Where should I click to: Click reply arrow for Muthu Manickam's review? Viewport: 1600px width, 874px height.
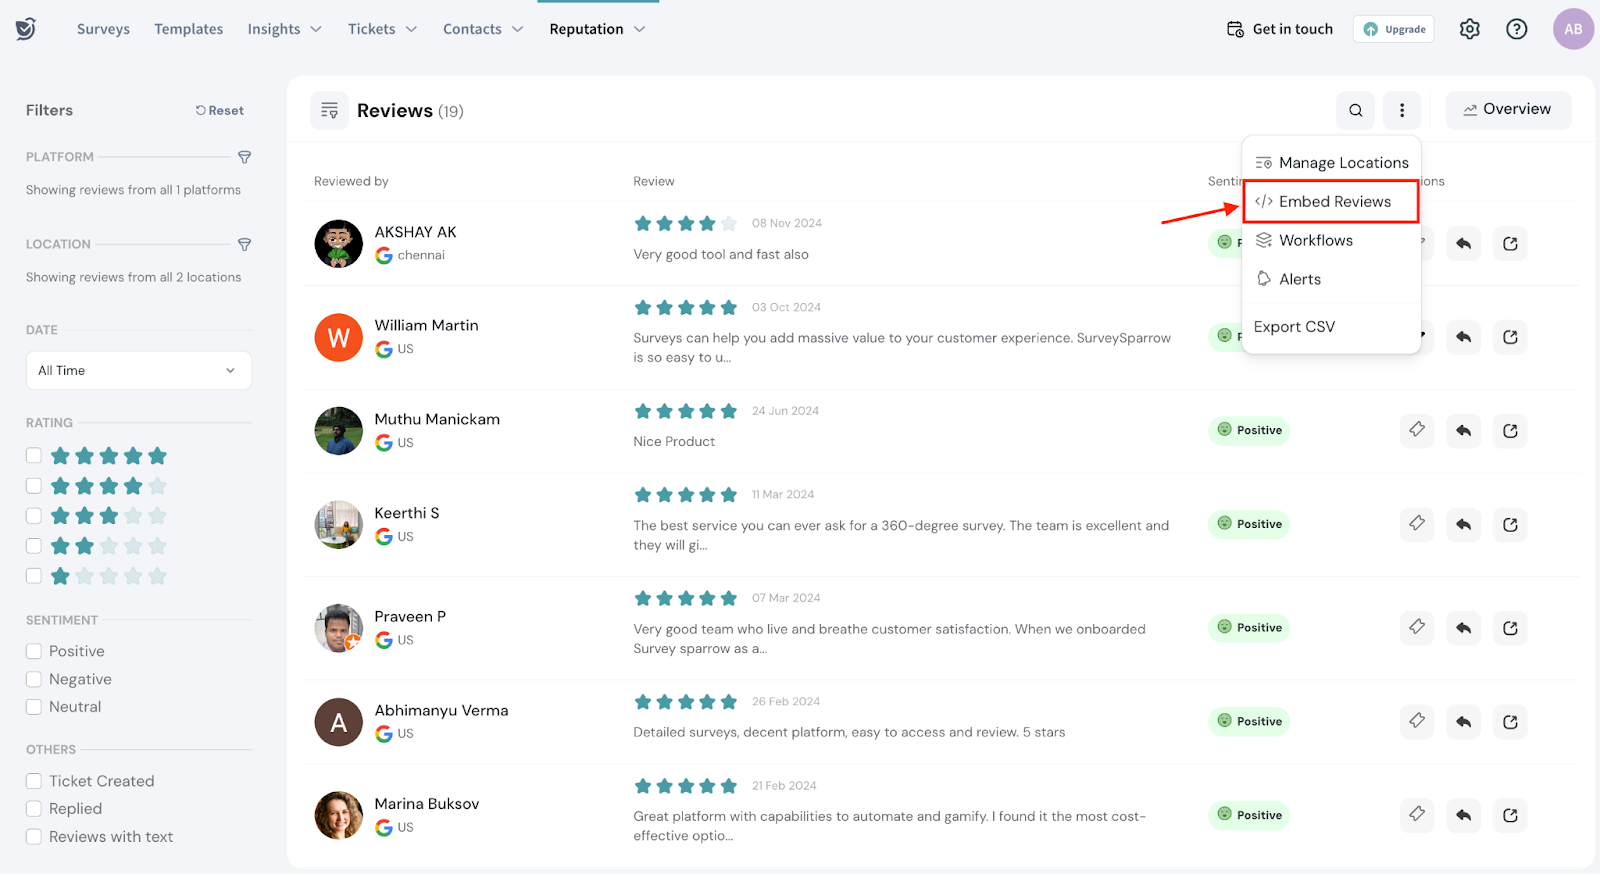[1463, 431]
